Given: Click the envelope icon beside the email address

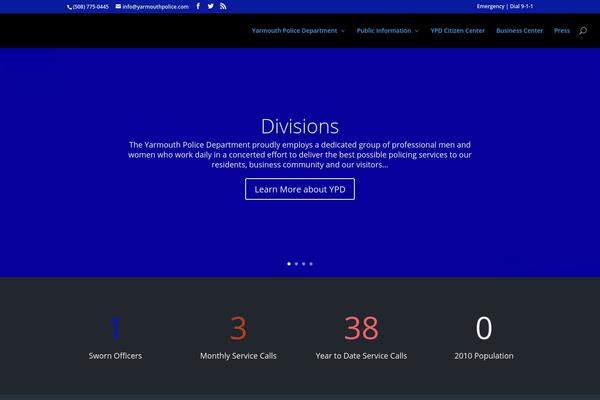Looking at the screenshot, I should pyautogui.click(x=118, y=7).
